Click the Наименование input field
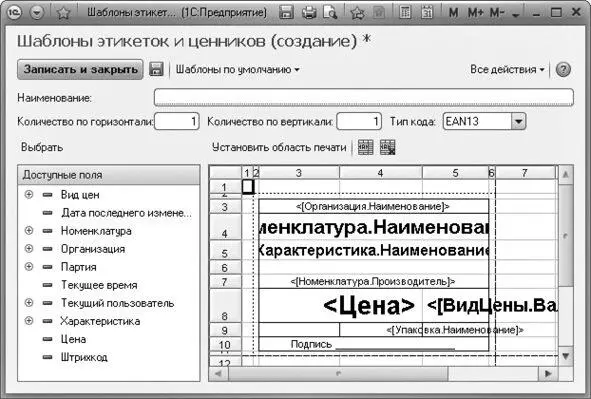 pos(364,98)
